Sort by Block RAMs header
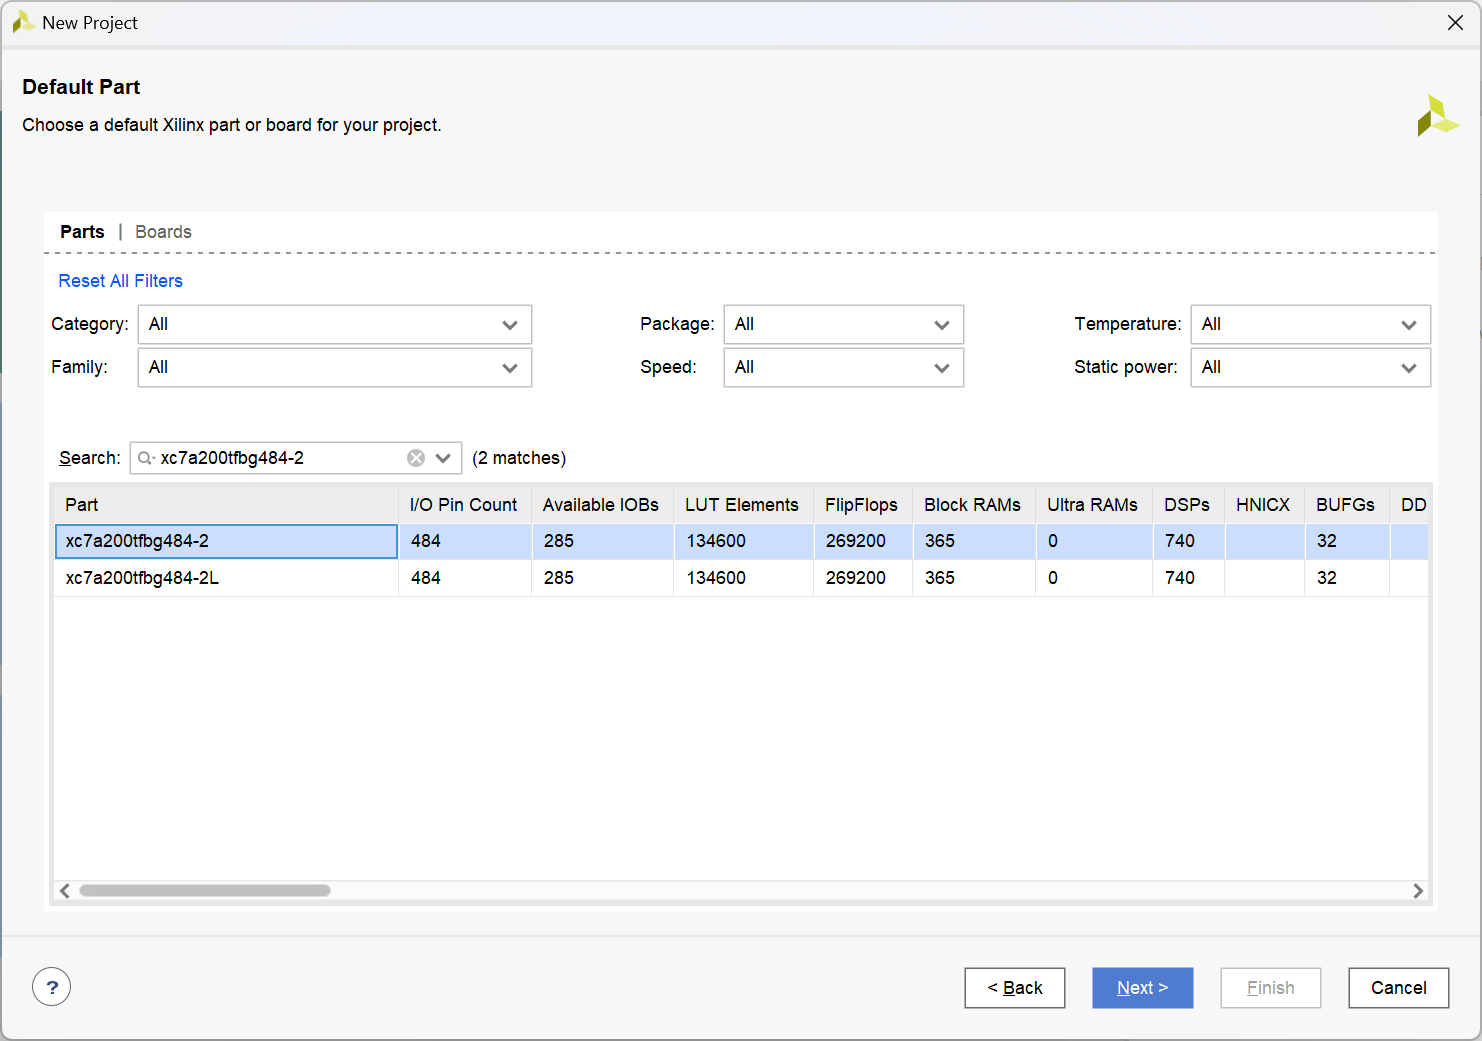The image size is (1482, 1041). tap(973, 505)
